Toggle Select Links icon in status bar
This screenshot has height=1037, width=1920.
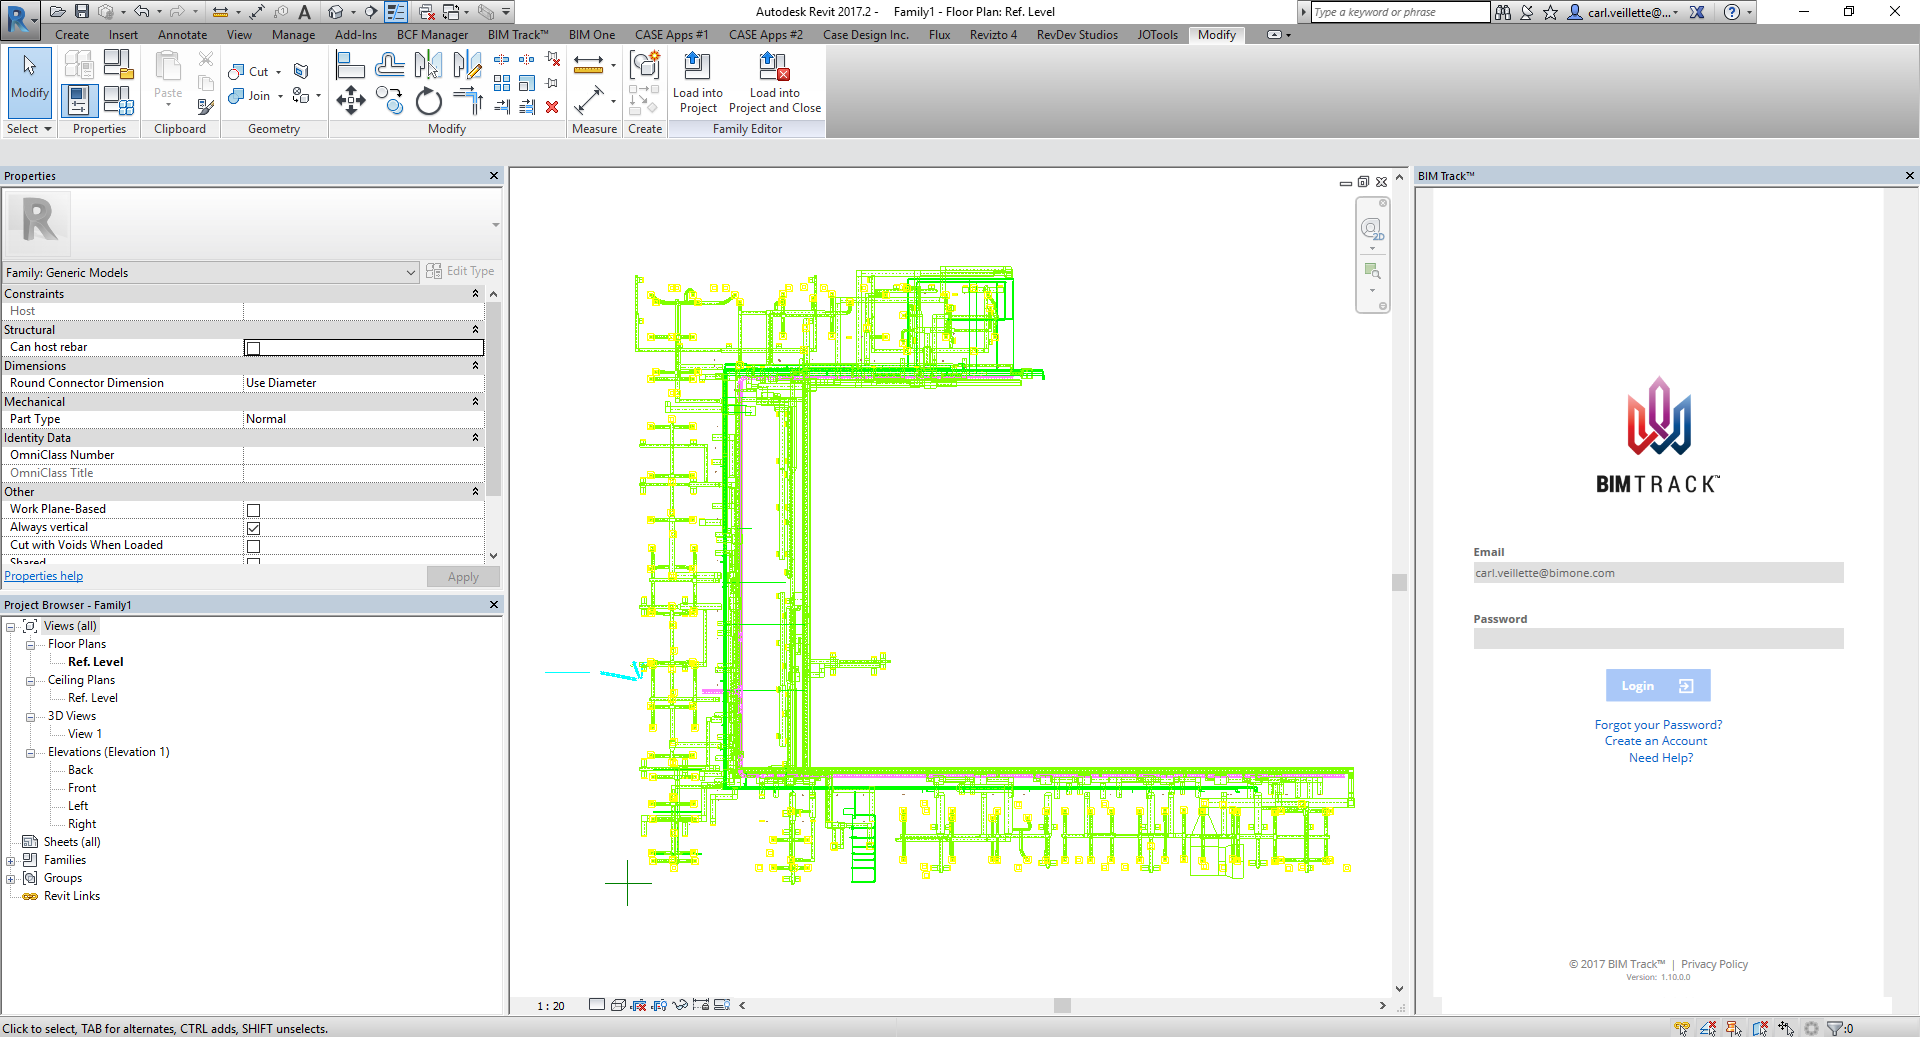pyautogui.click(x=1682, y=1028)
